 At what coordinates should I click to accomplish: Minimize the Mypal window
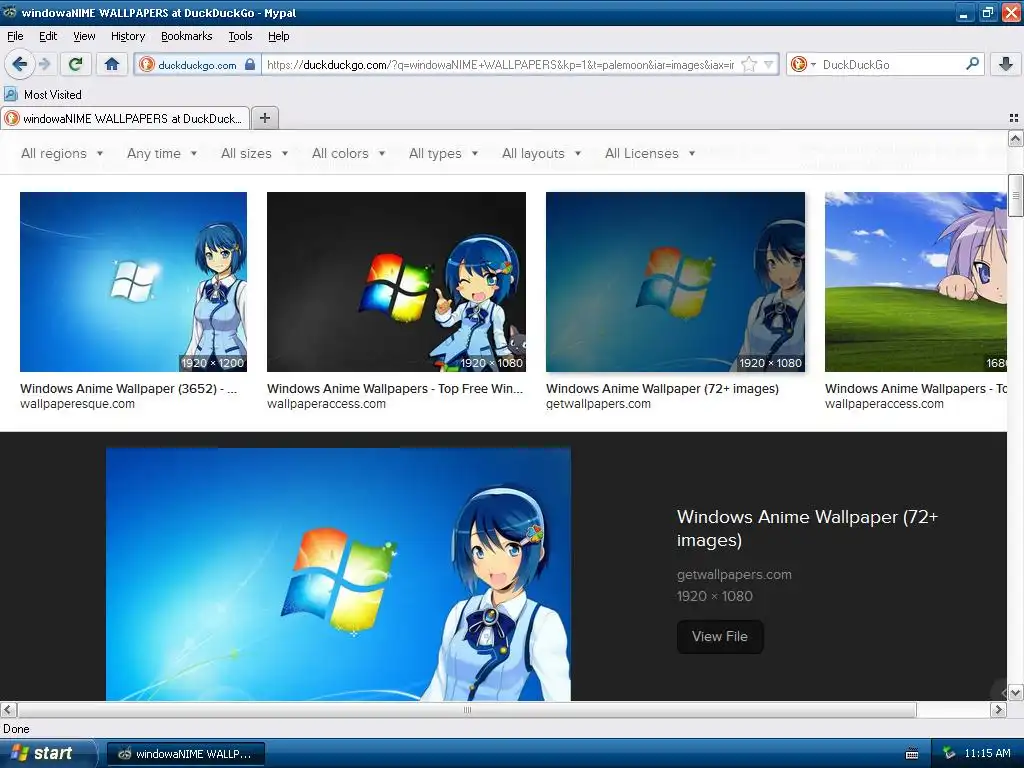965,12
